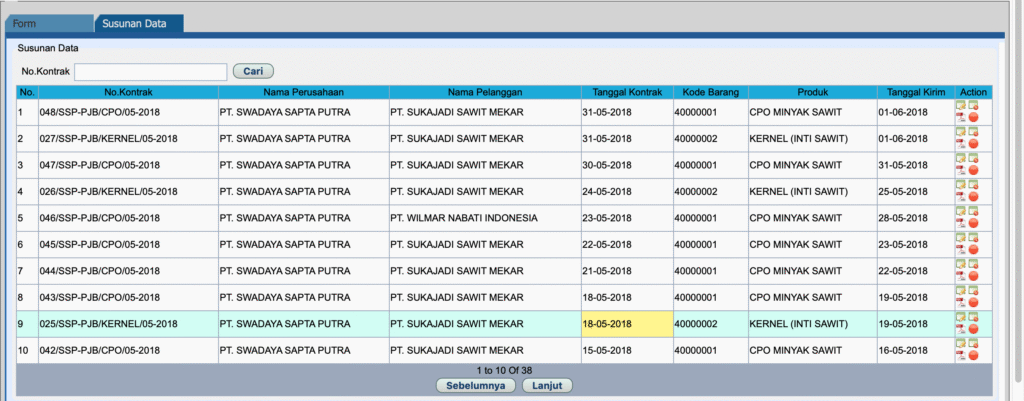Select contract number 047/SSP-PJB/CPO/05-2018
The height and width of the screenshot is (401, 1024).
pyautogui.click(x=100, y=165)
